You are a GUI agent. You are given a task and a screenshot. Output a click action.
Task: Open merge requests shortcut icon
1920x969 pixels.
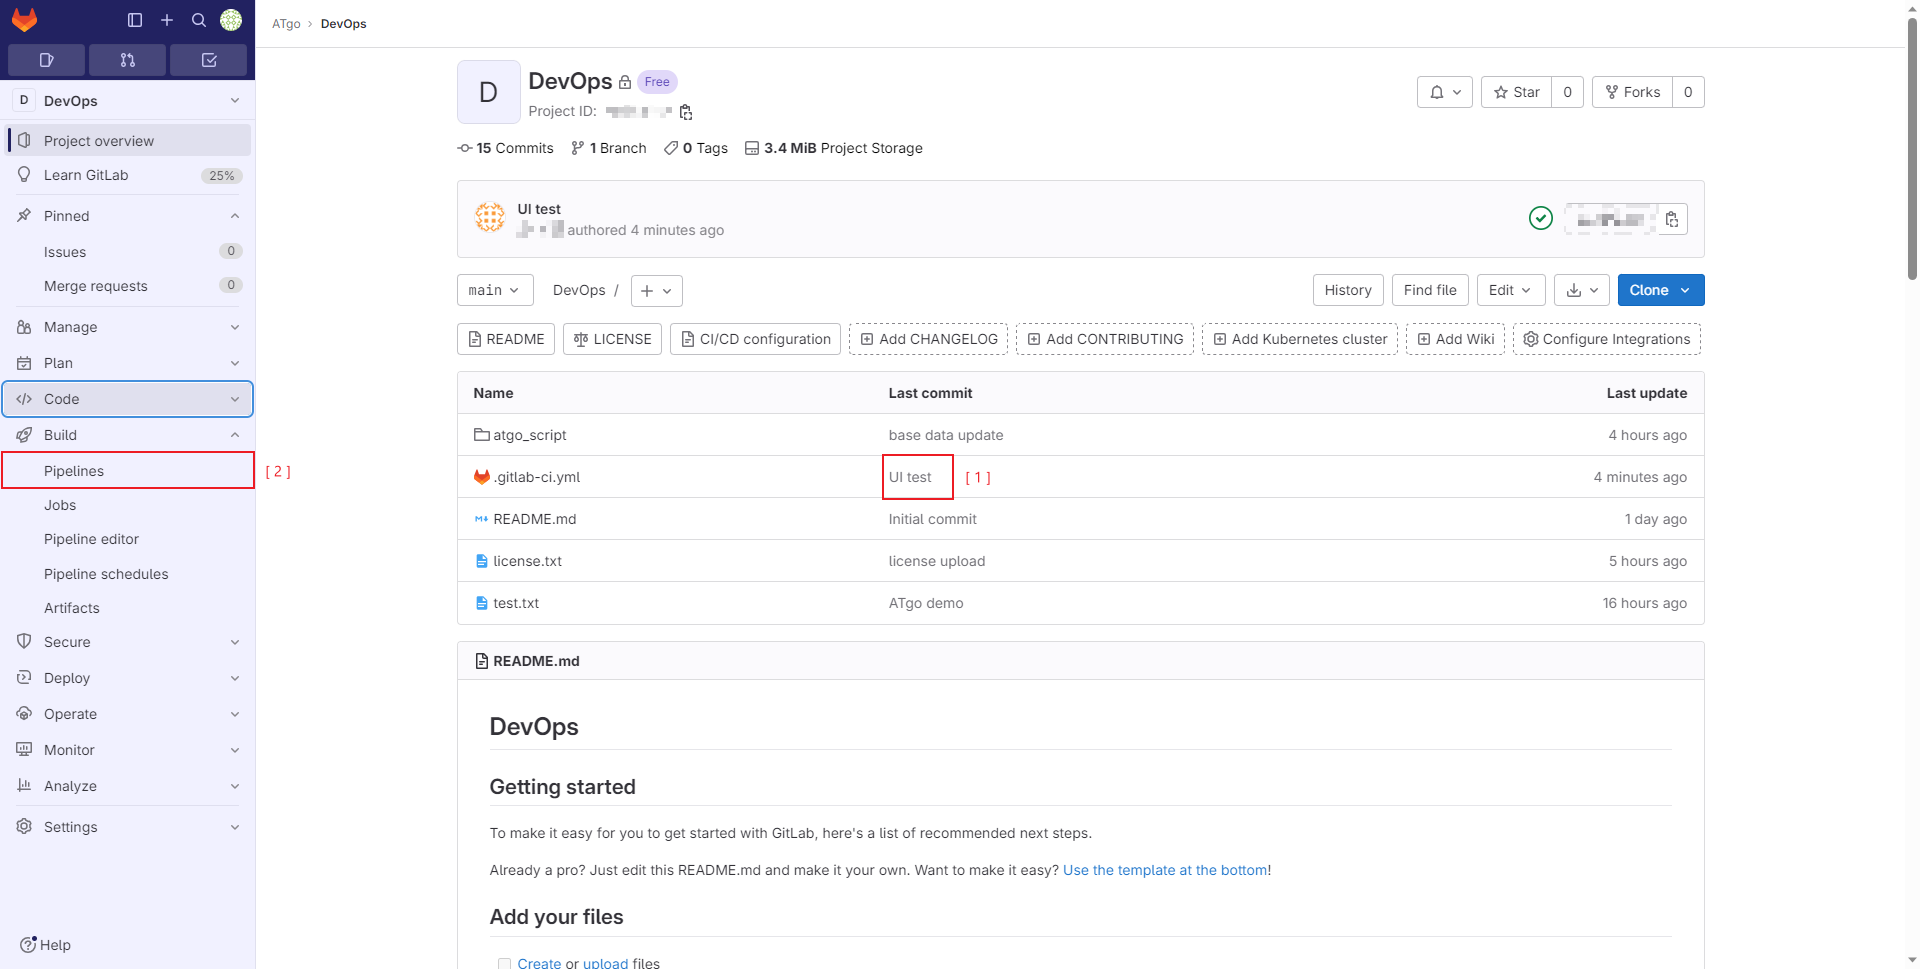tap(127, 60)
